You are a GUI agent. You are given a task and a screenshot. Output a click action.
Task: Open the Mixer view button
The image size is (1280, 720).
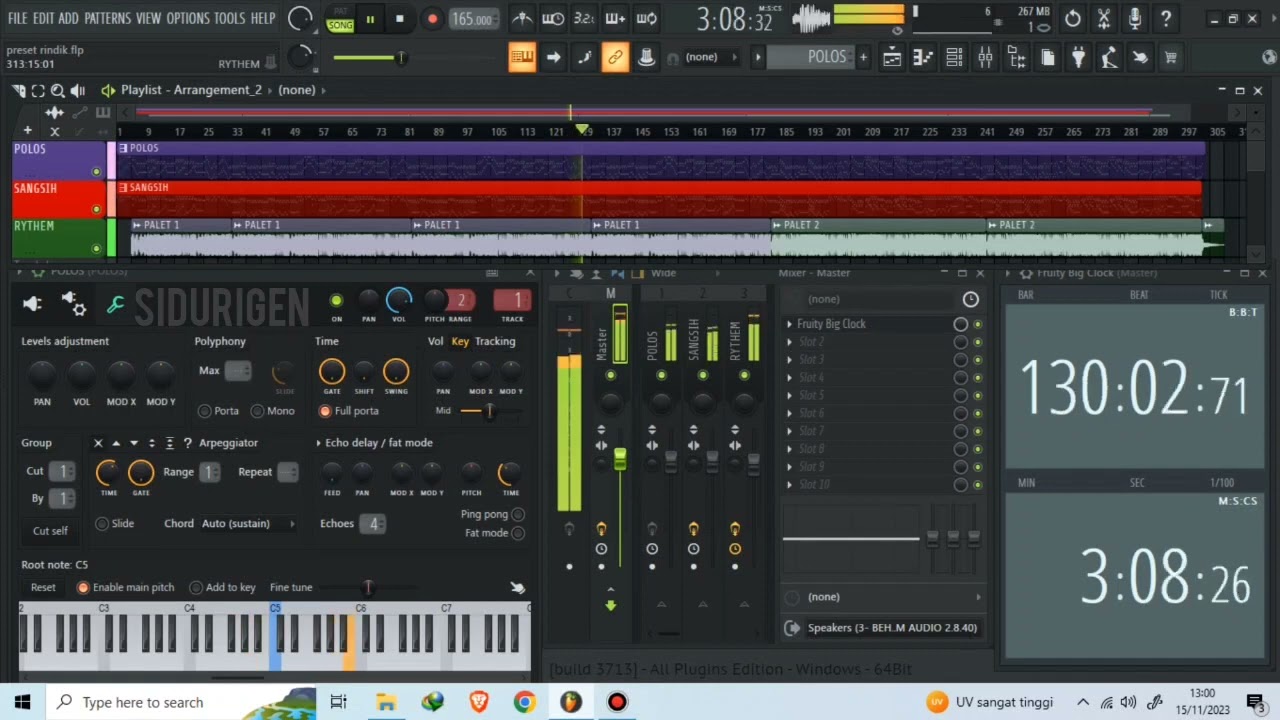pos(985,57)
